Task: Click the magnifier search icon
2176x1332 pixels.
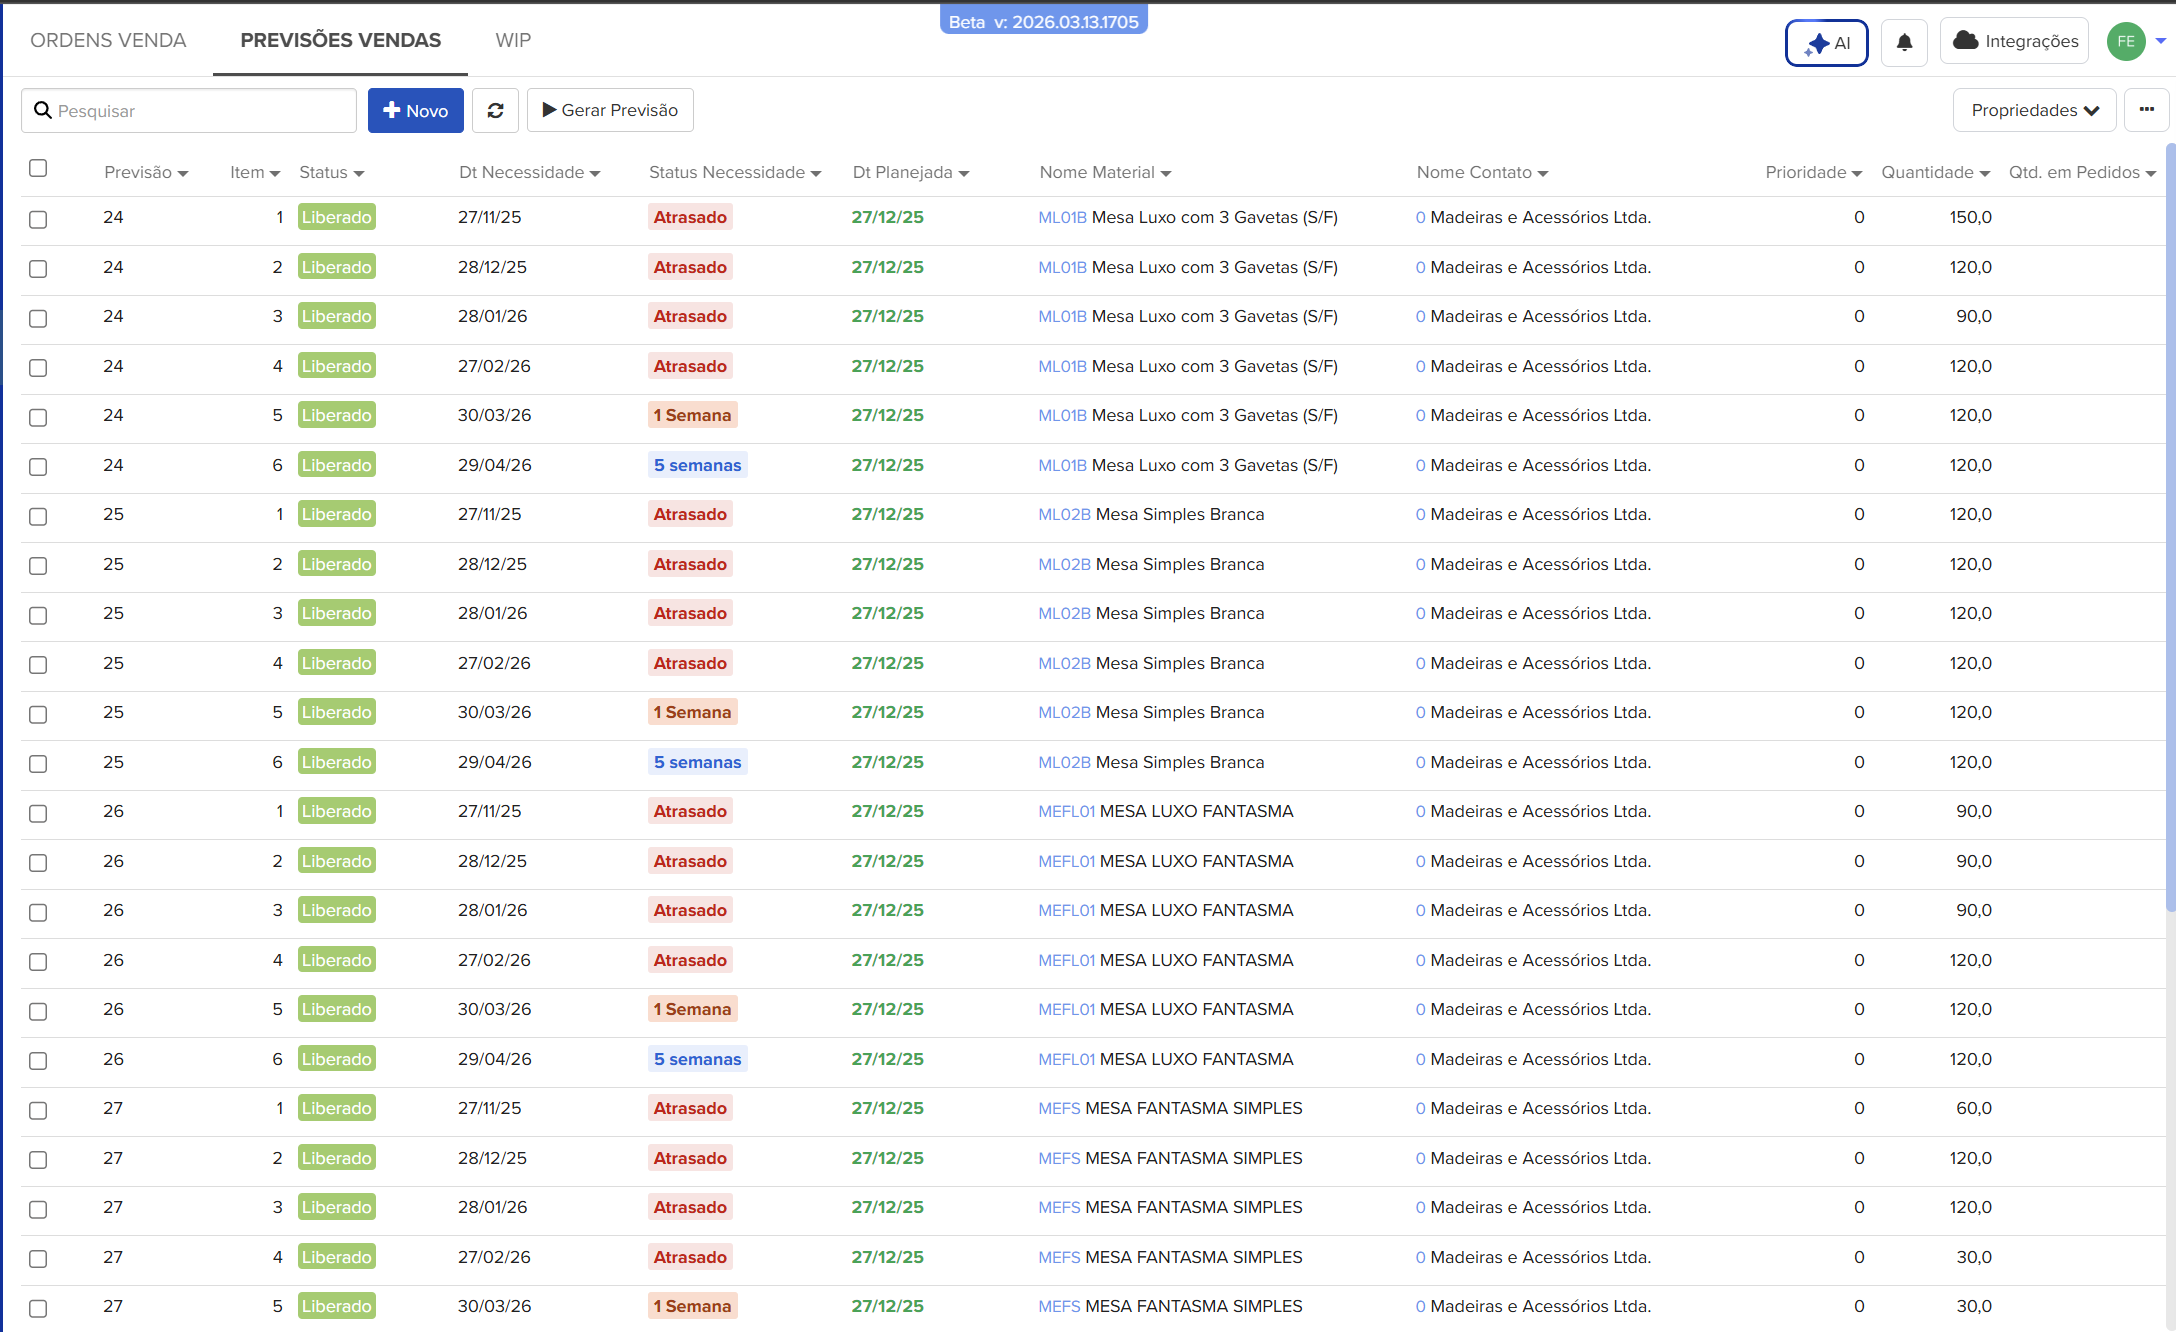Action: click(43, 110)
